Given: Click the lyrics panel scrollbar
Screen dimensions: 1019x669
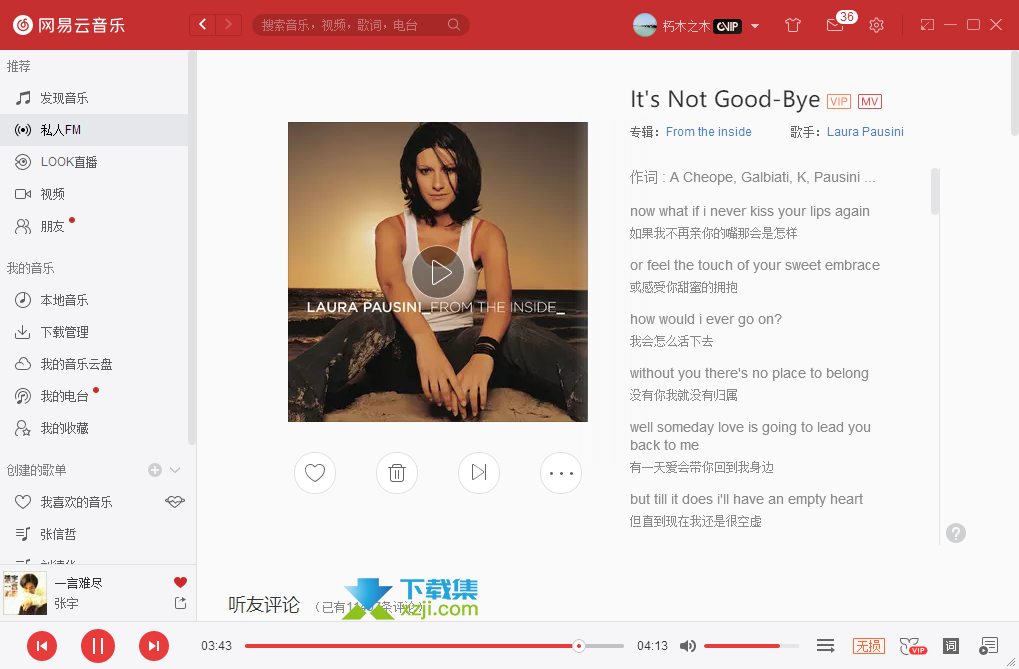Looking at the screenshot, I should coord(935,191).
